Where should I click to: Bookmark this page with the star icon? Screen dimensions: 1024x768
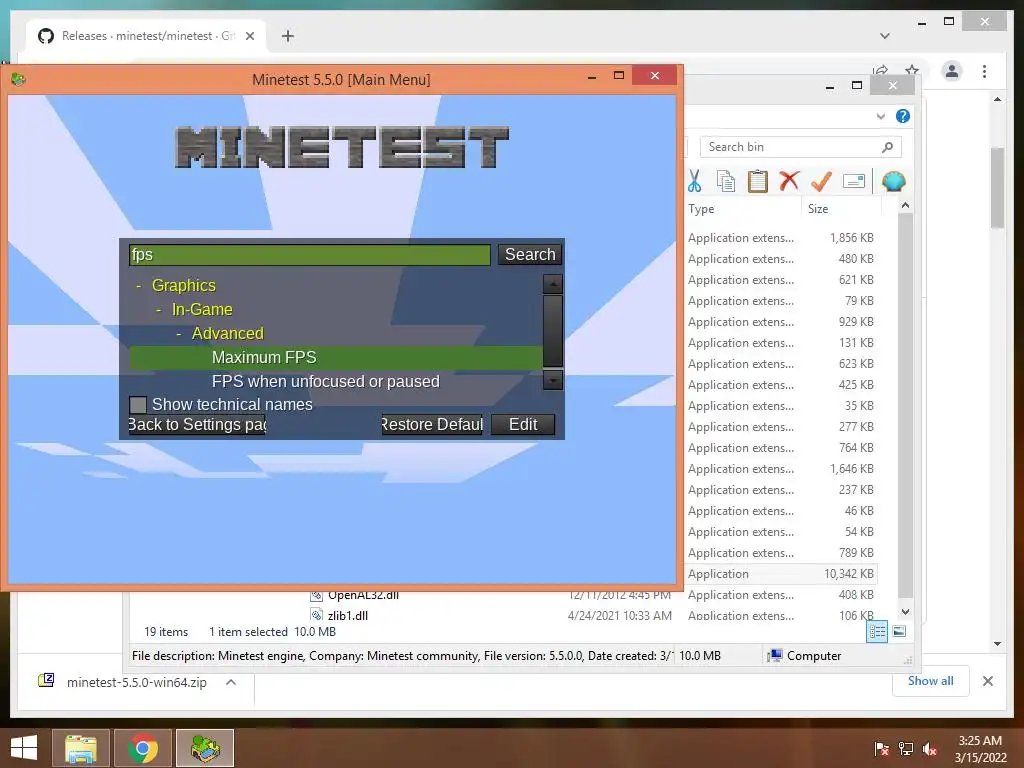point(912,70)
